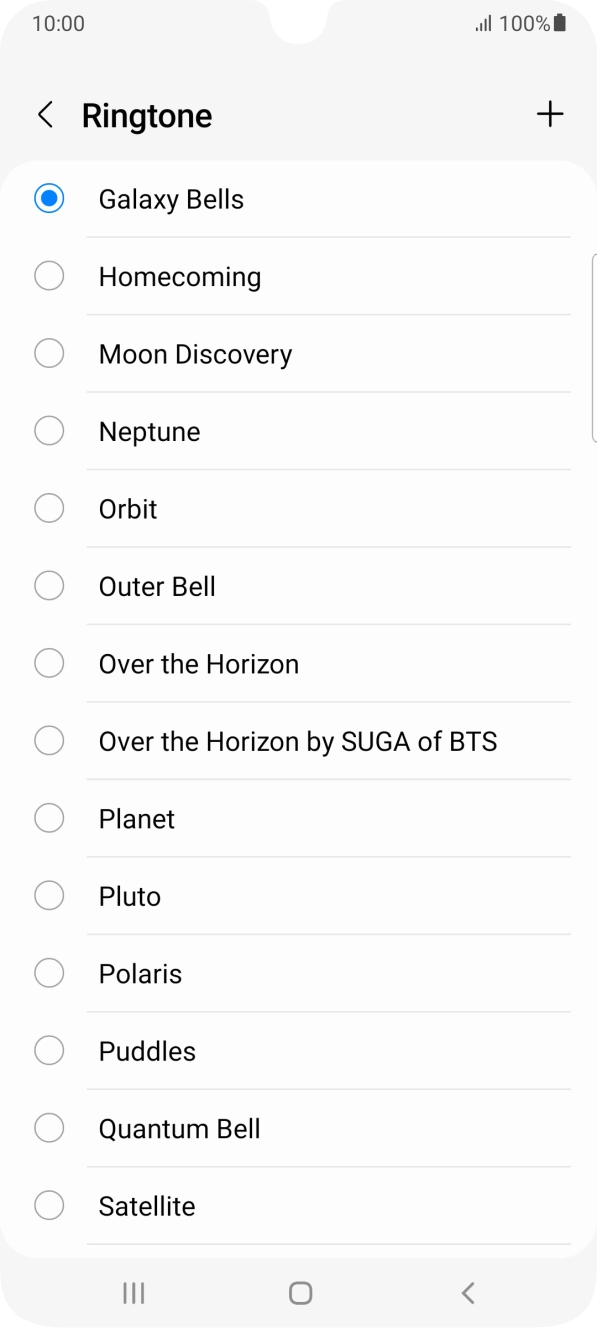Select Over the Horizon by SUGA of BTS

pyautogui.click(x=297, y=741)
